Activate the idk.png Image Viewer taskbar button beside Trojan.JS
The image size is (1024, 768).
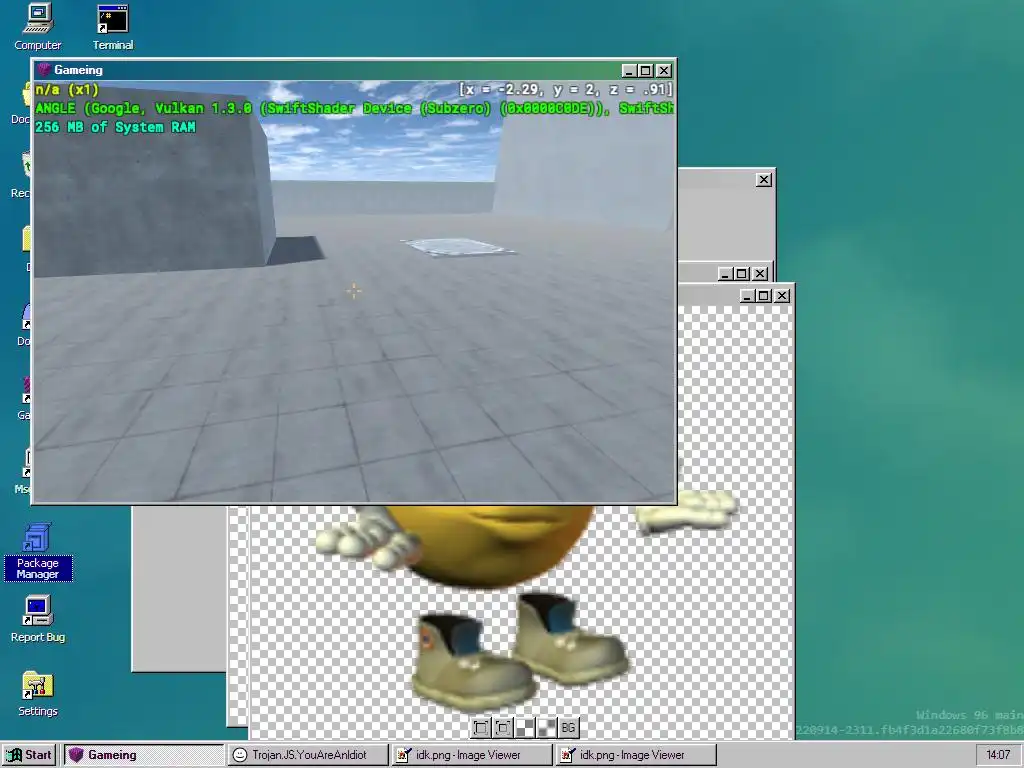pos(472,755)
